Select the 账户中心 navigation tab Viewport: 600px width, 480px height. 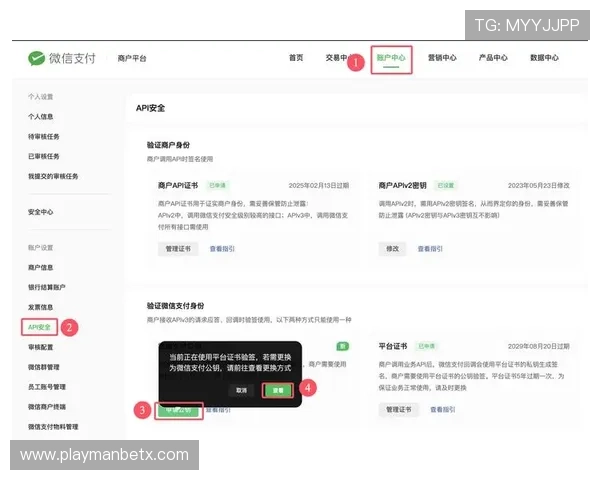pos(391,58)
